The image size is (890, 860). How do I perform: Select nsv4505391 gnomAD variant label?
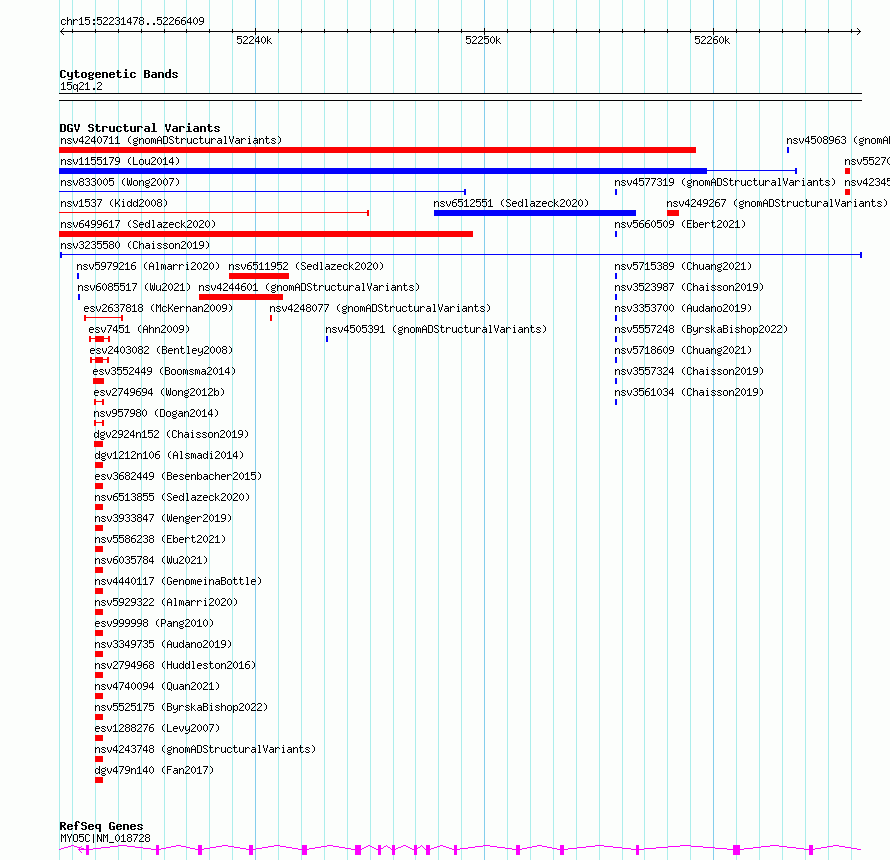pos(436,329)
